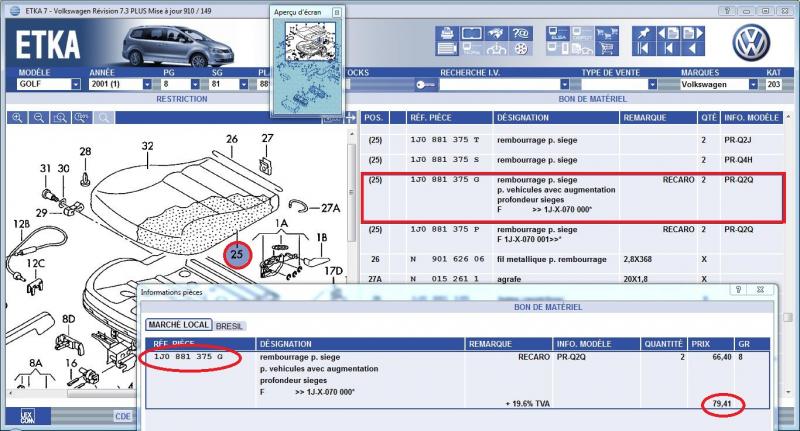The height and width of the screenshot is (431, 800).
Task: Click the Remarque column header in main list
Action: [x=658, y=118]
